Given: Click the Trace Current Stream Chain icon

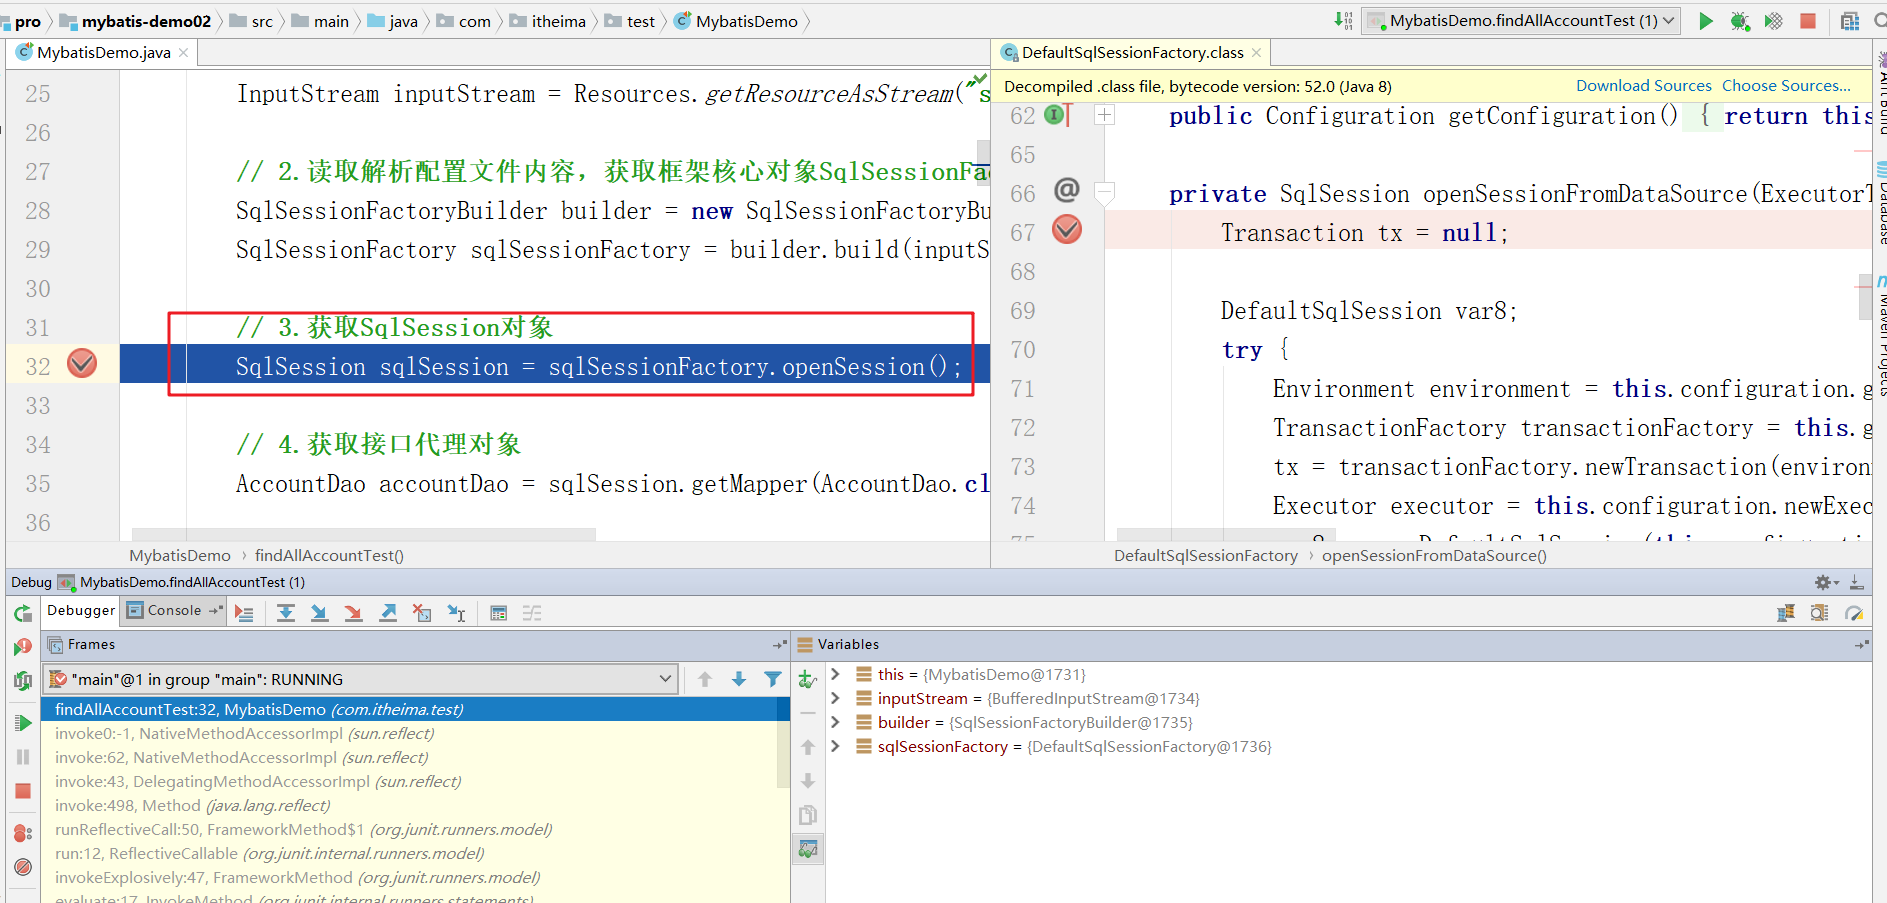Looking at the screenshot, I should tap(532, 613).
